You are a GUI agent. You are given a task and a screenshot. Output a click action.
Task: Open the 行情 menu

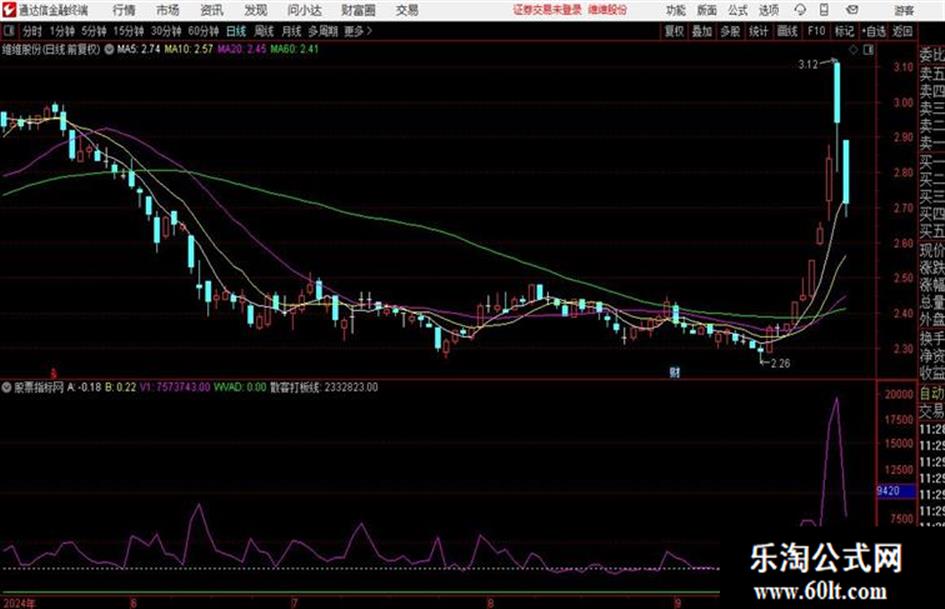point(124,10)
